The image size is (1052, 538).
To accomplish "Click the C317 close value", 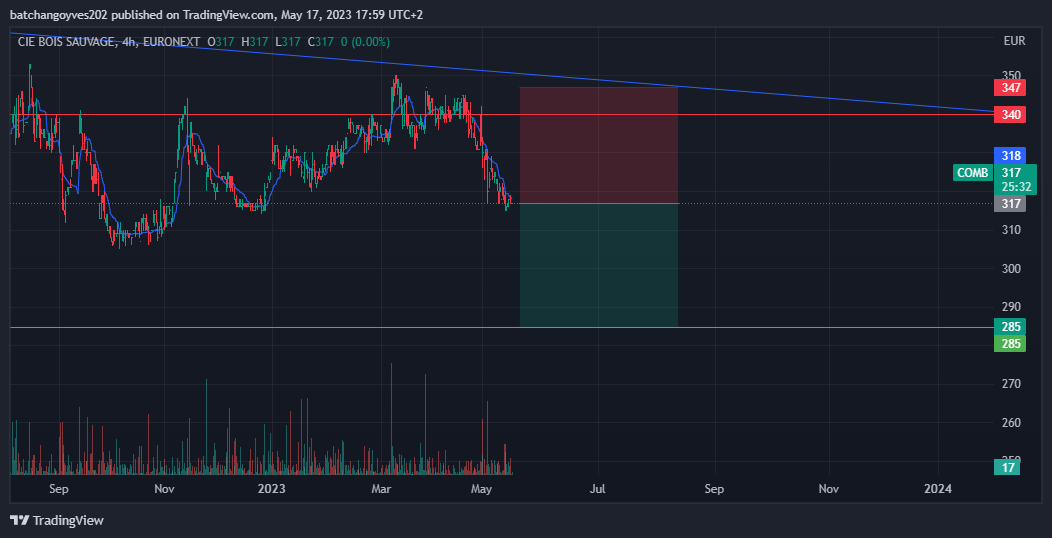I will click(321, 42).
